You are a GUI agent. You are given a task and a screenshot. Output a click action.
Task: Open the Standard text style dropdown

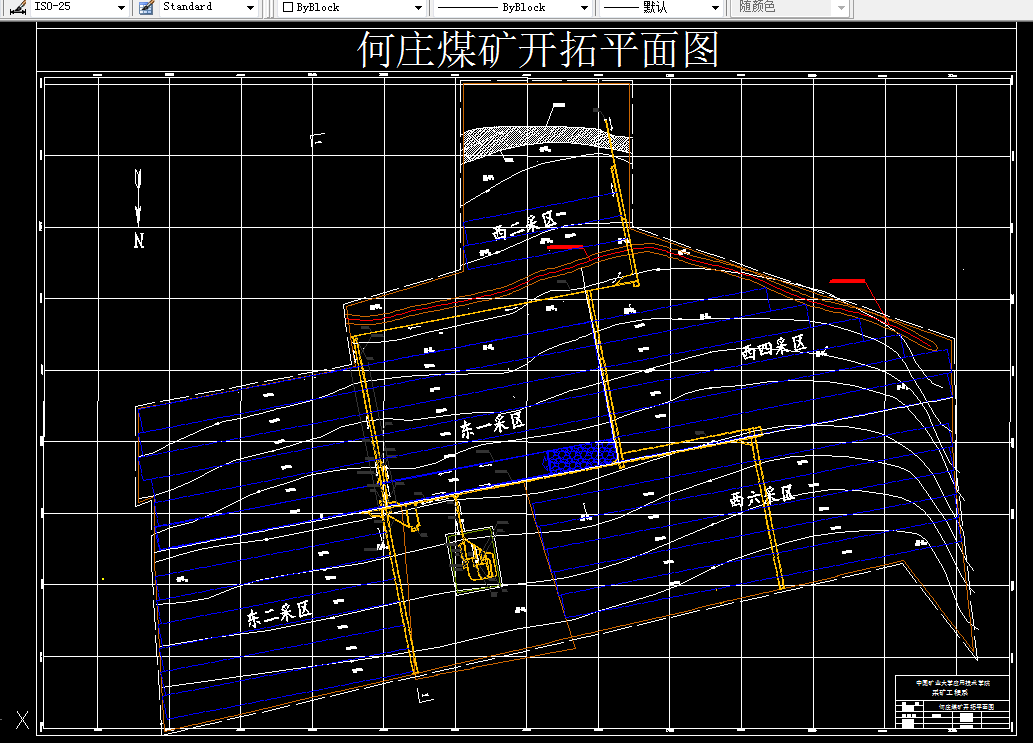pos(251,7)
